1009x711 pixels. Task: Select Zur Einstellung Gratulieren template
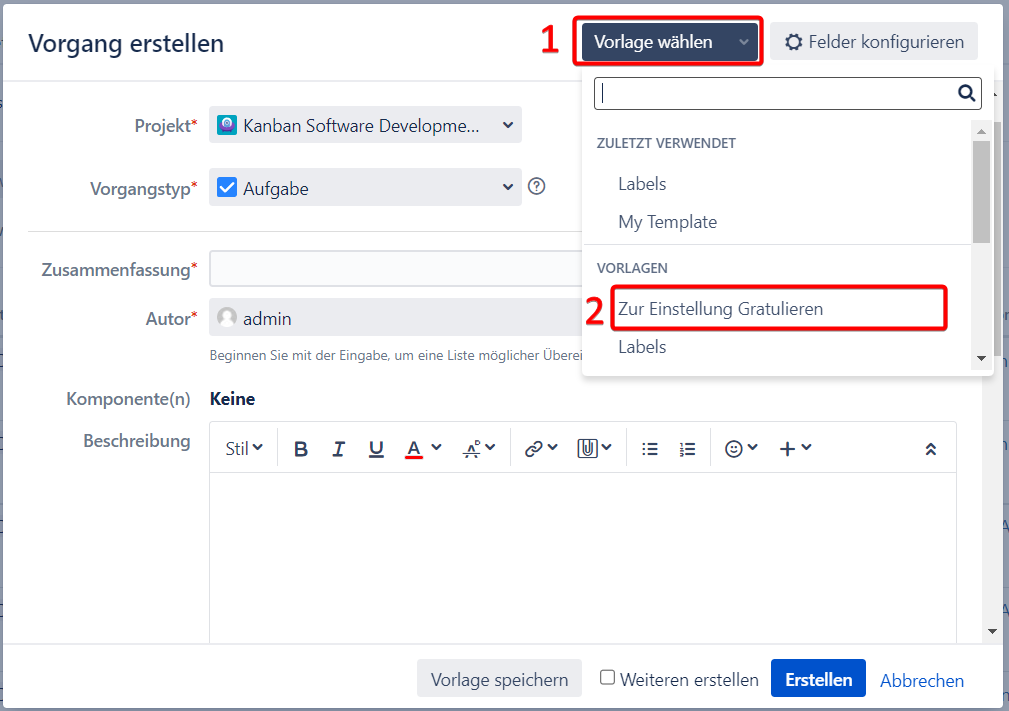click(x=720, y=309)
